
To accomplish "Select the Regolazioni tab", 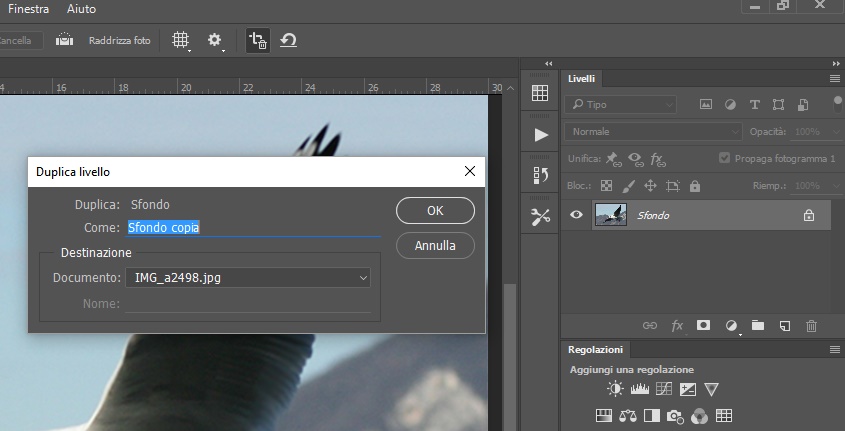I will point(595,350).
